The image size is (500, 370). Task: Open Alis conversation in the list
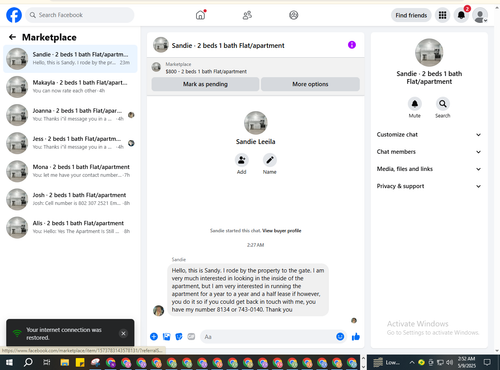point(70,227)
